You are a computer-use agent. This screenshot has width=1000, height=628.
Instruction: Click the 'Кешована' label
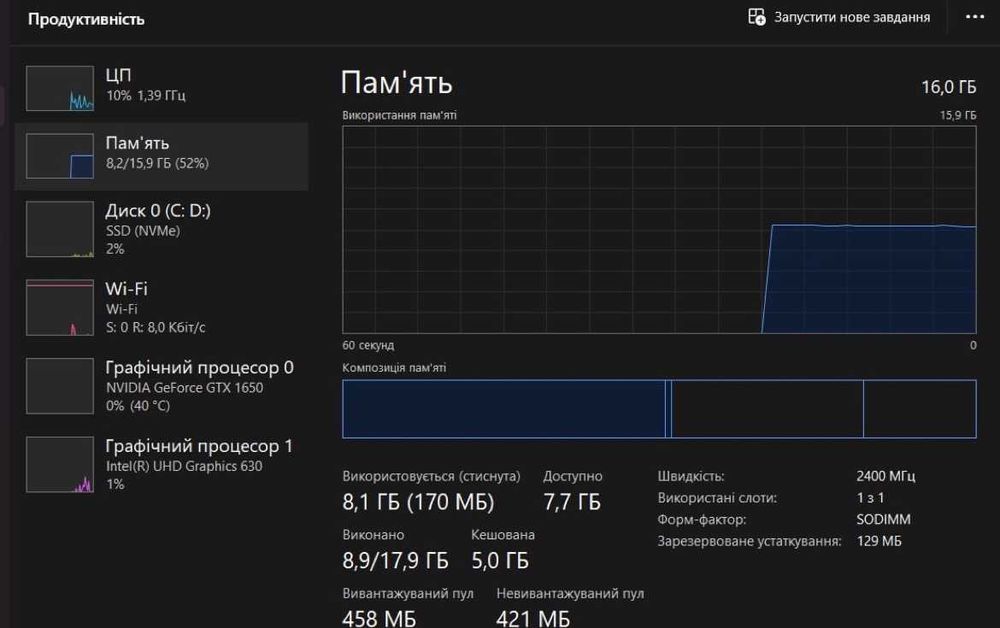[503, 535]
